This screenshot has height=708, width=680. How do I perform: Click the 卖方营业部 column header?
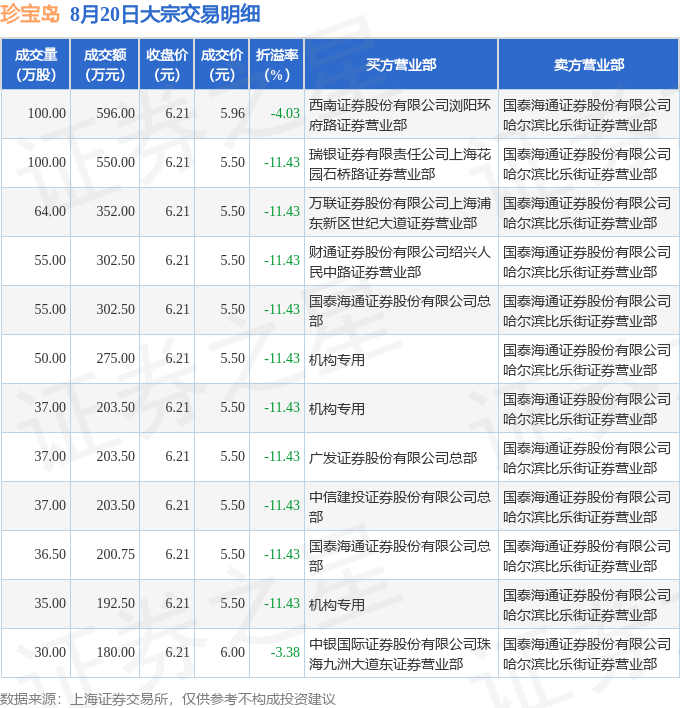pyautogui.click(x=588, y=64)
